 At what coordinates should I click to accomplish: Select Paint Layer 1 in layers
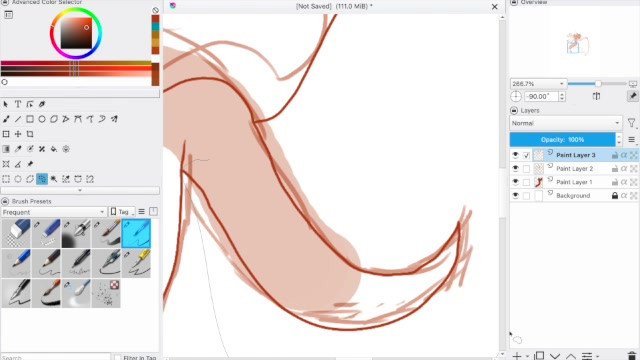[x=573, y=182]
